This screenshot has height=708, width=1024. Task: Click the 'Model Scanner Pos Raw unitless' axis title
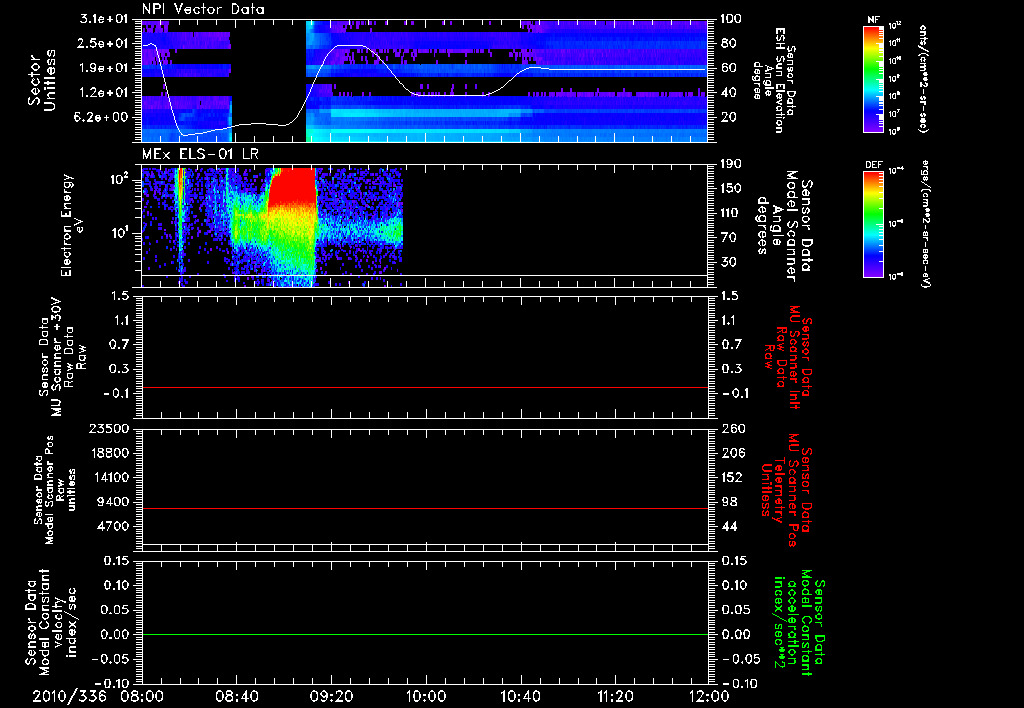tap(56, 490)
